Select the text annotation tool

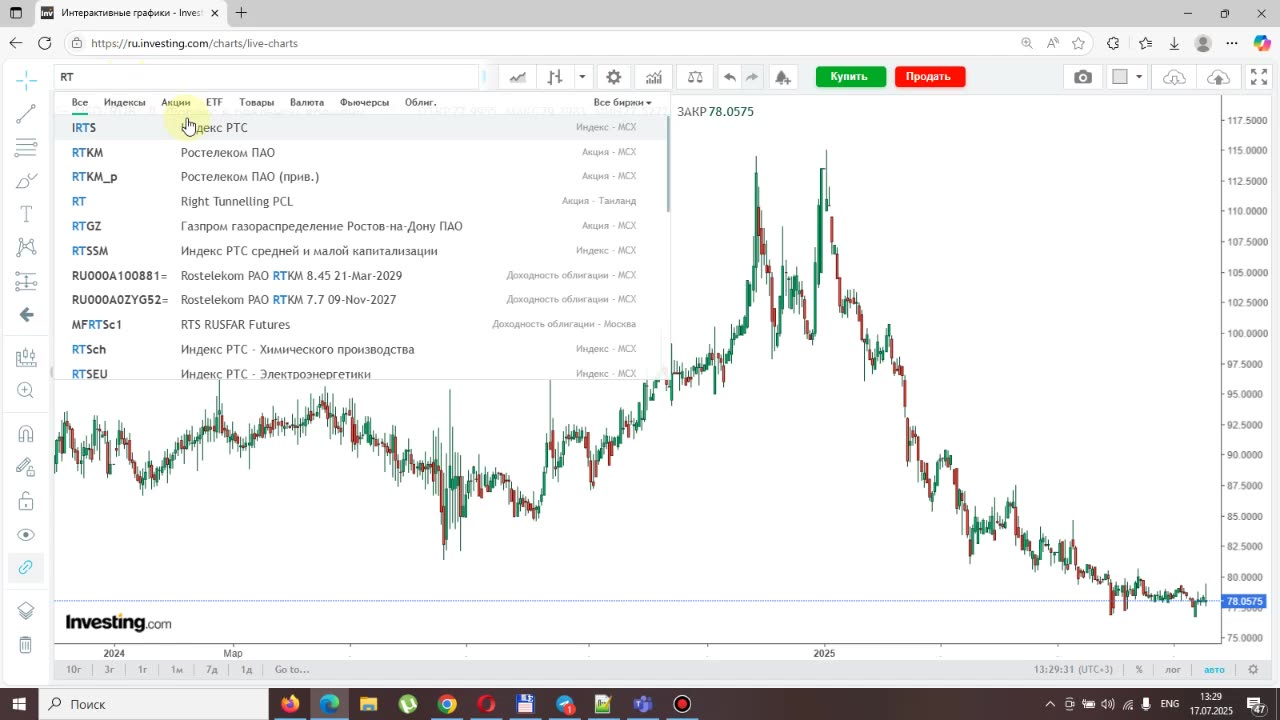tap(26, 214)
